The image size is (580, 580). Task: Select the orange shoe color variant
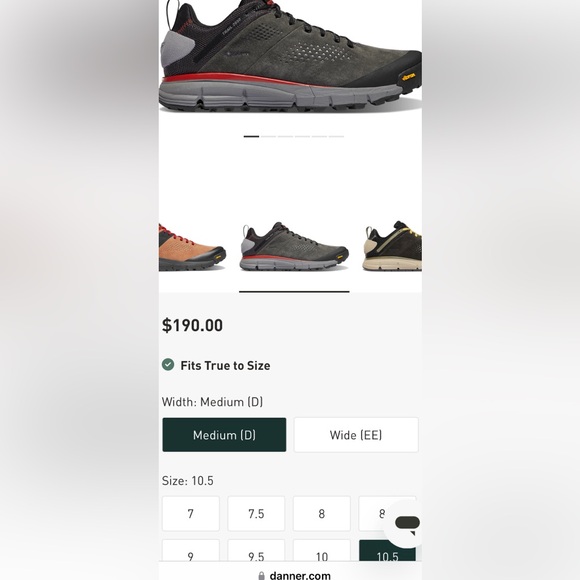[192, 247]
